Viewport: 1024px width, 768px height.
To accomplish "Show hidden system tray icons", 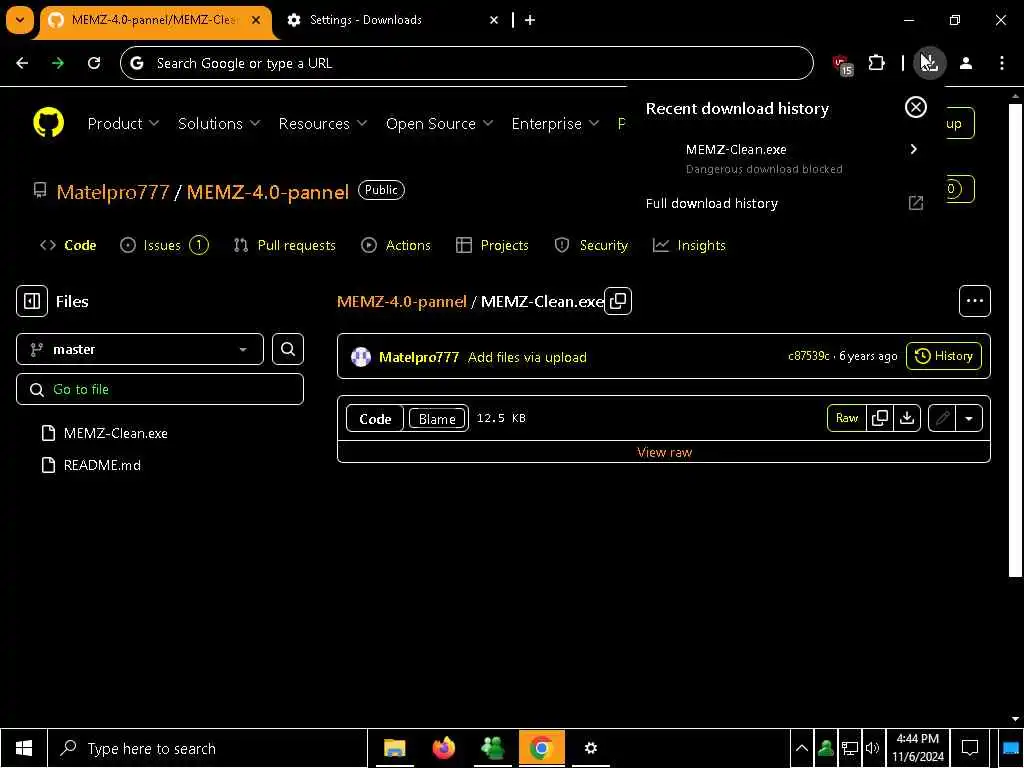I will tap(802, 748).
